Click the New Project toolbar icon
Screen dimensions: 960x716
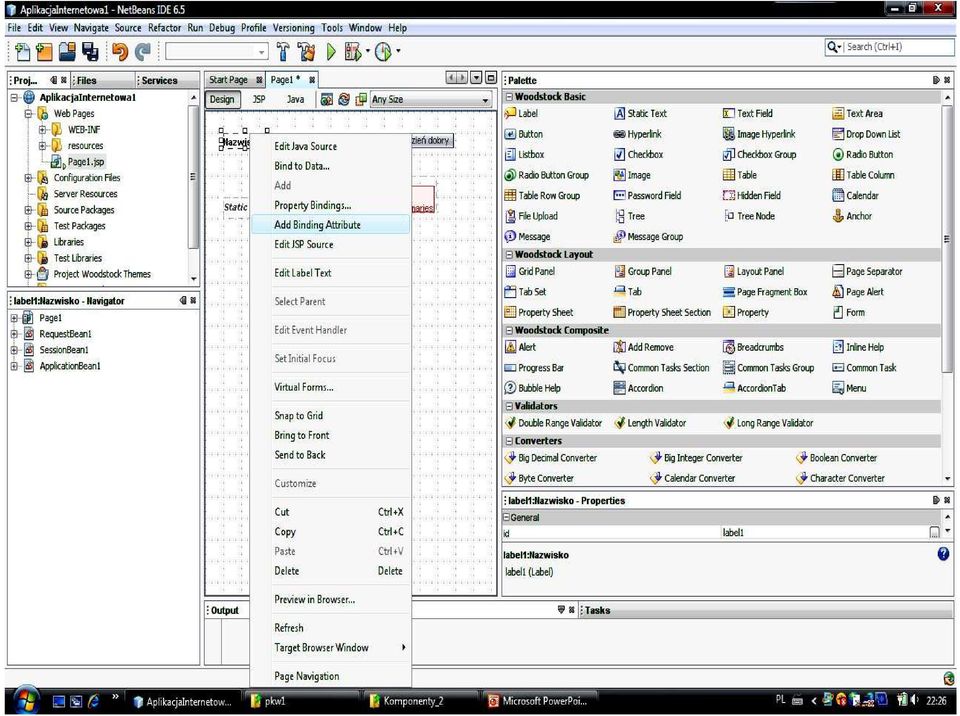pos(44,52)
